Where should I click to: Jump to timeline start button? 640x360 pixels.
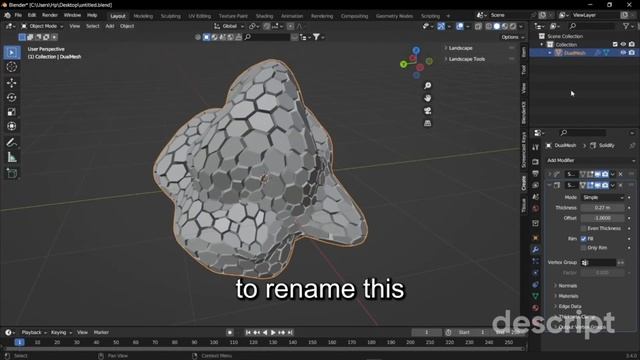[x=248, y=333]
